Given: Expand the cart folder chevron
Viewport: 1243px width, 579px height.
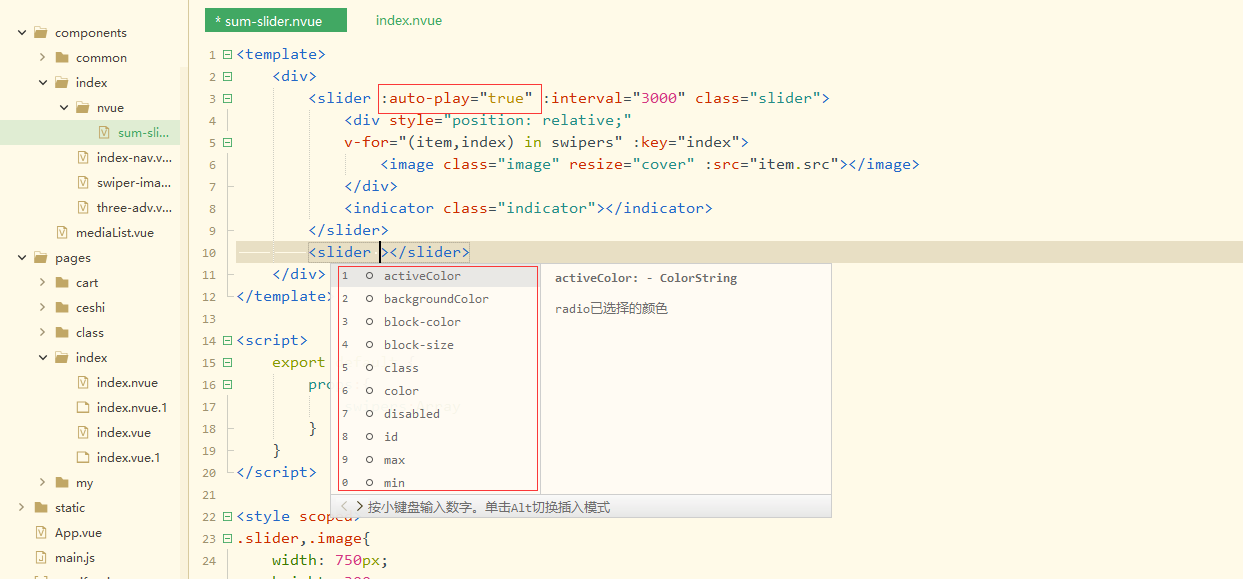Looking at the screenshot, I should pyautogui.click(x=43, y=283).
